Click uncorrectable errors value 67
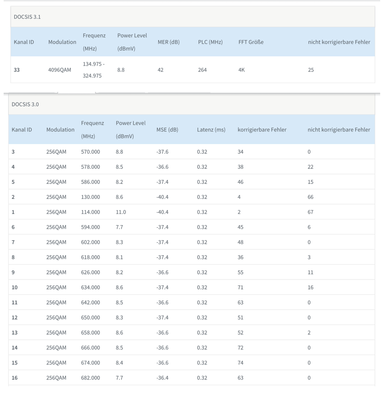Screen dimensions: 382x400 point(310,212)
